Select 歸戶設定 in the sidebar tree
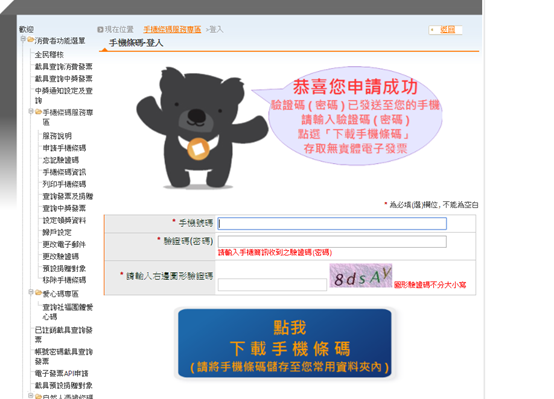The image size is (554, 399). coord(57,233)
